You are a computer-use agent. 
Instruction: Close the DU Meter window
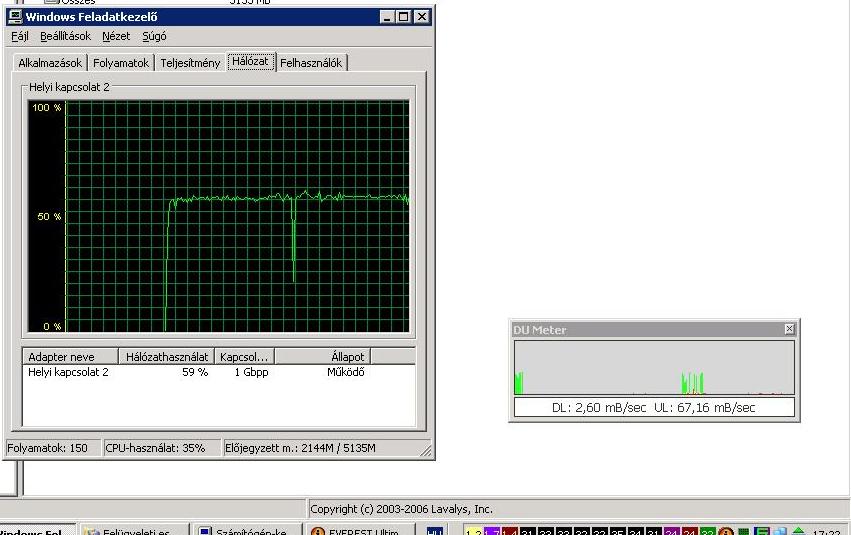click(789, 329)
